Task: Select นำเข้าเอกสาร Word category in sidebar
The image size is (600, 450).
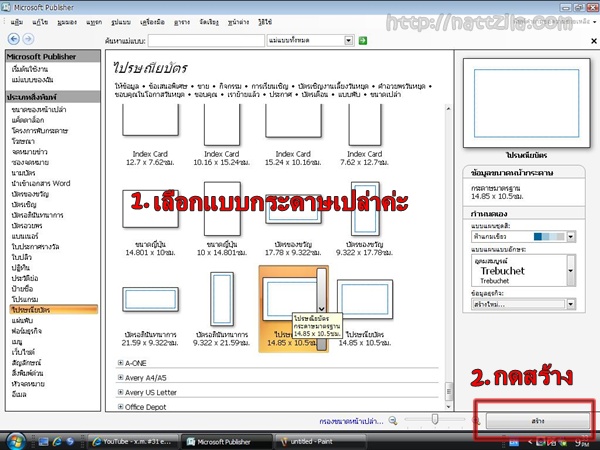Action: [x=41, y=183]
